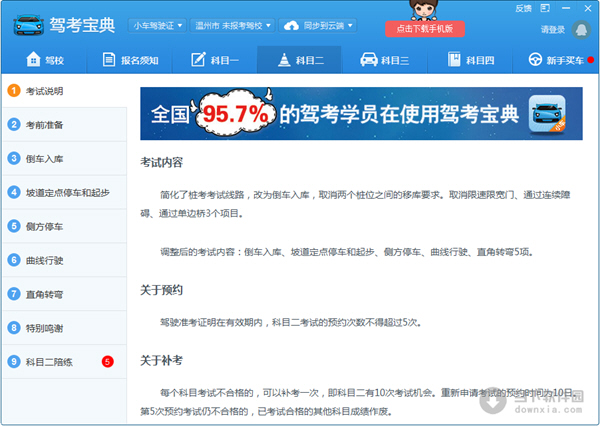Click the book icon for 科目四
This screenshot has width=600, height=426.
454,59
